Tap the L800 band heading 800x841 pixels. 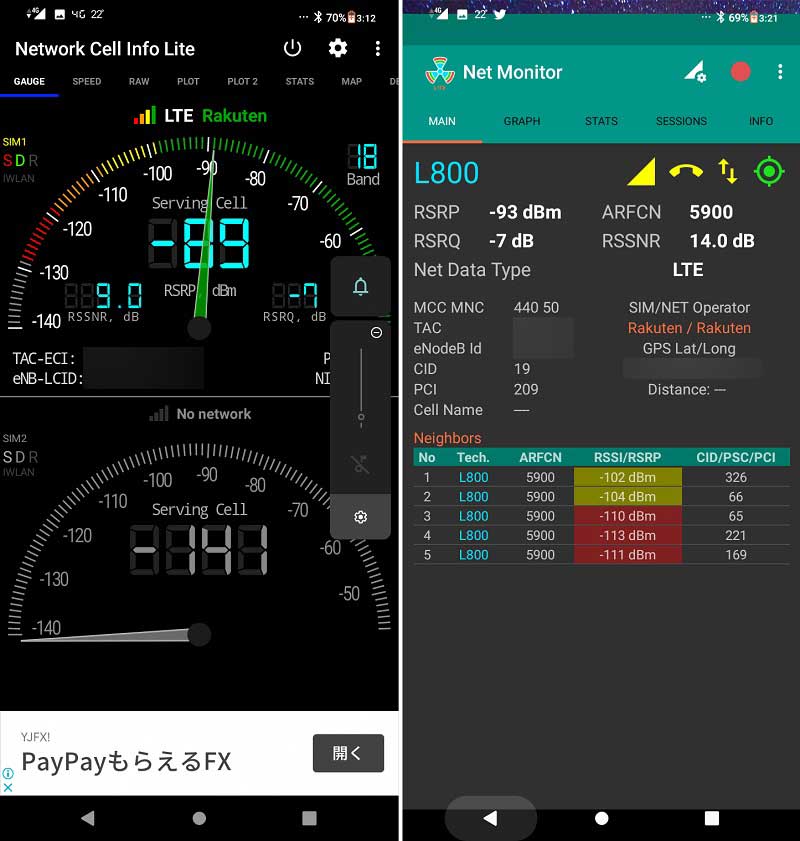(446, 173)
